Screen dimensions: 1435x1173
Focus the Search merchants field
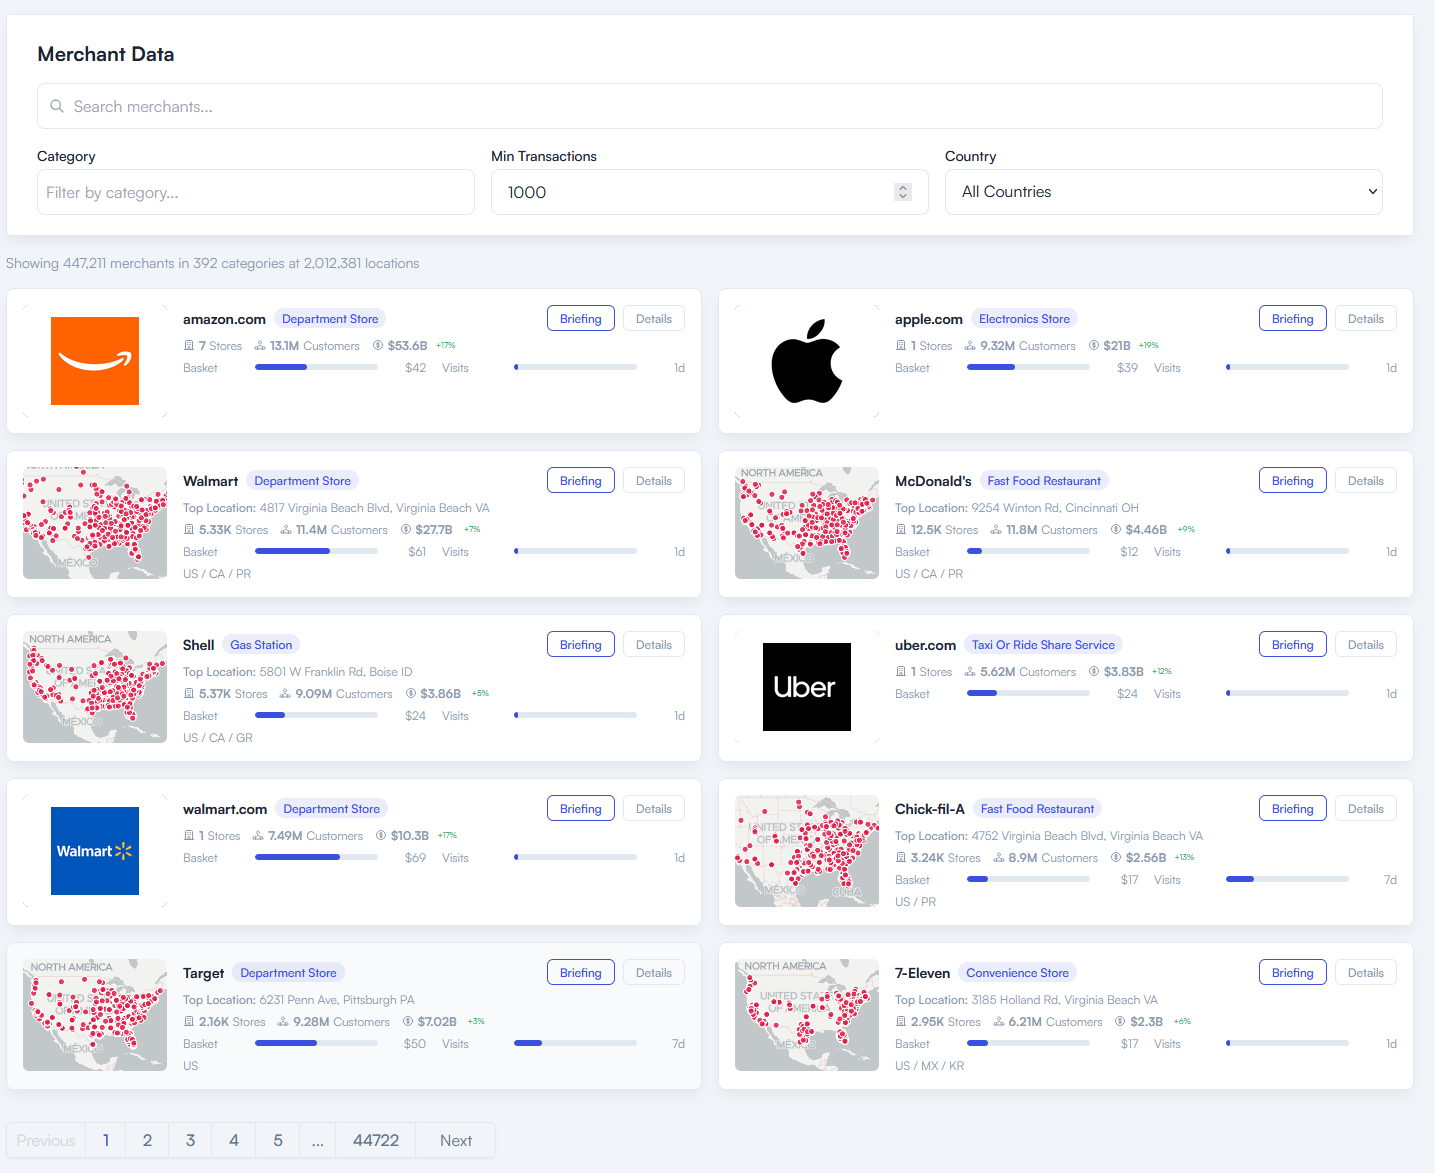710,106
